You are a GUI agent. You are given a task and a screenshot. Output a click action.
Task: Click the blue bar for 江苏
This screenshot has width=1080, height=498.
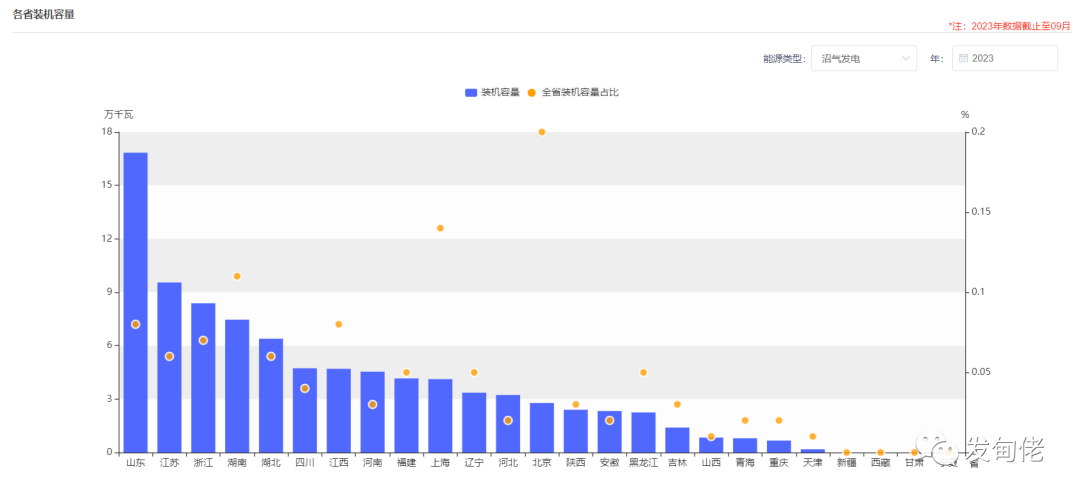[x=169, y=367]
